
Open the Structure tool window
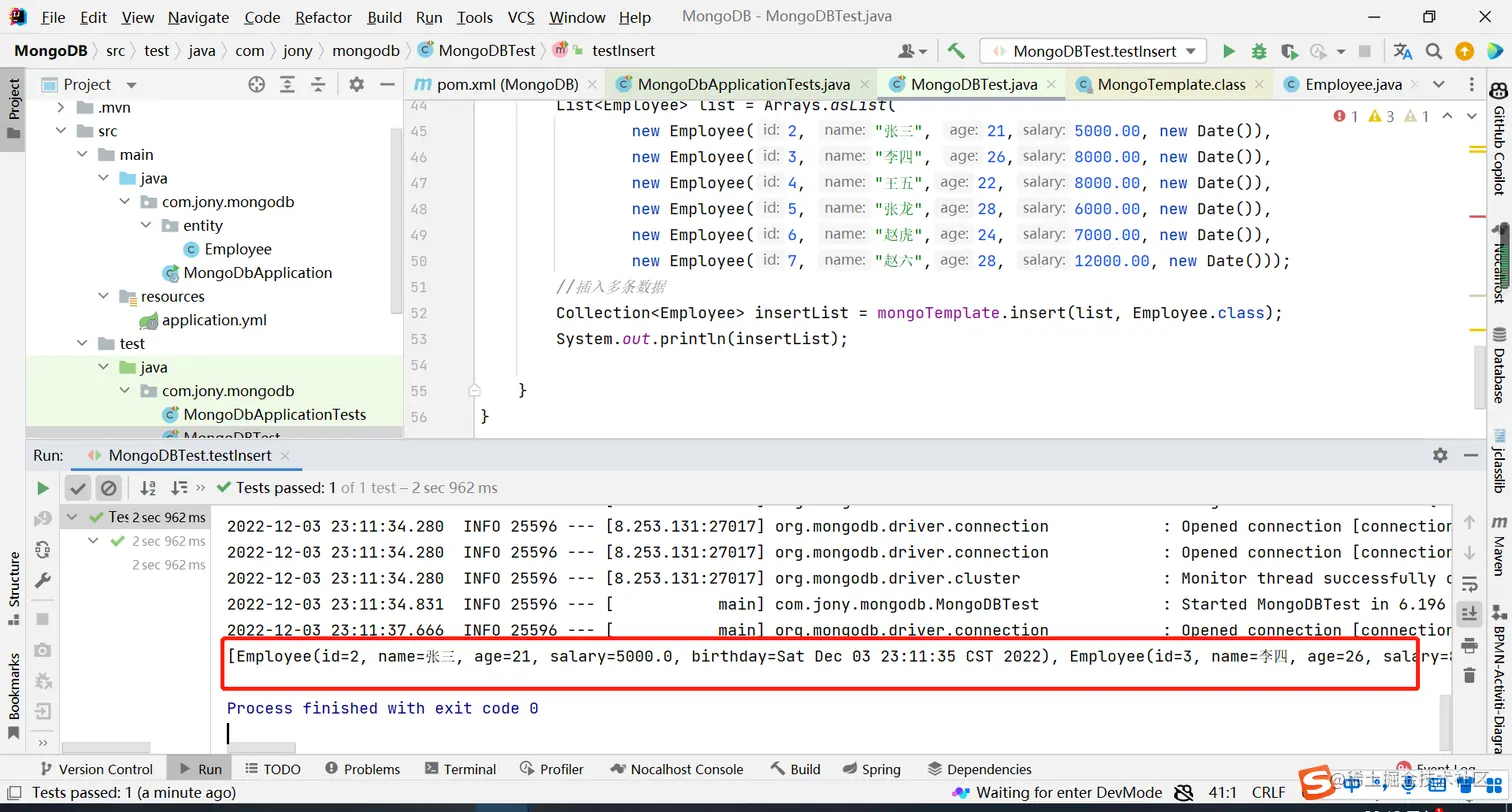click(14, 588)
